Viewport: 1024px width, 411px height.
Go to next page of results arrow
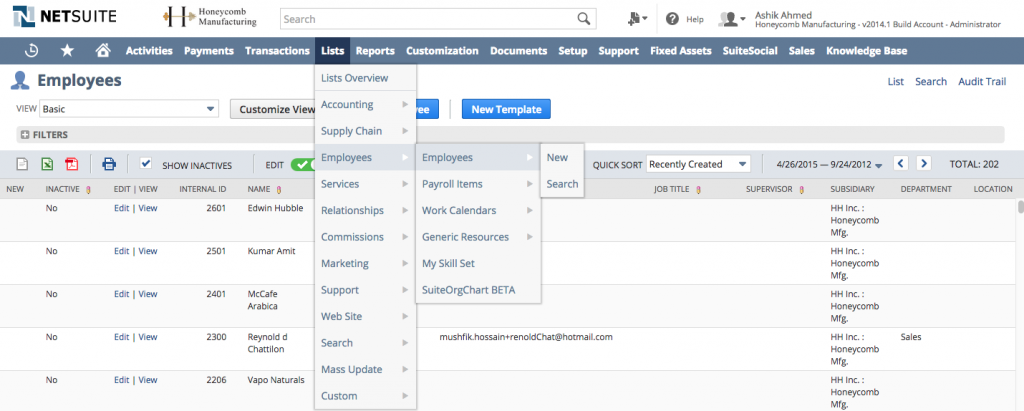click(x=923, y=163)
